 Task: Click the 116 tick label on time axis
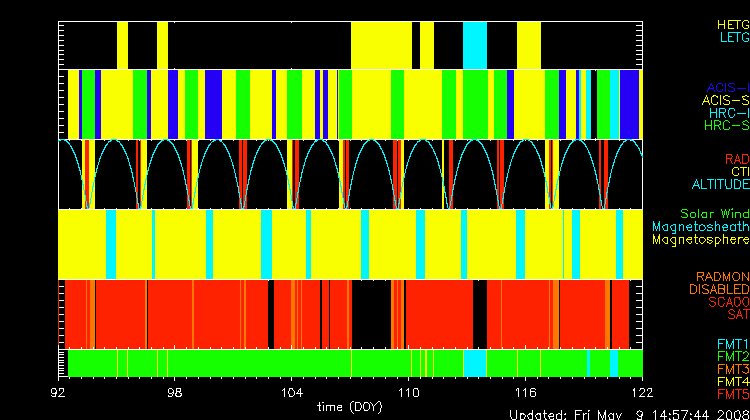click(x=525, y=394)
